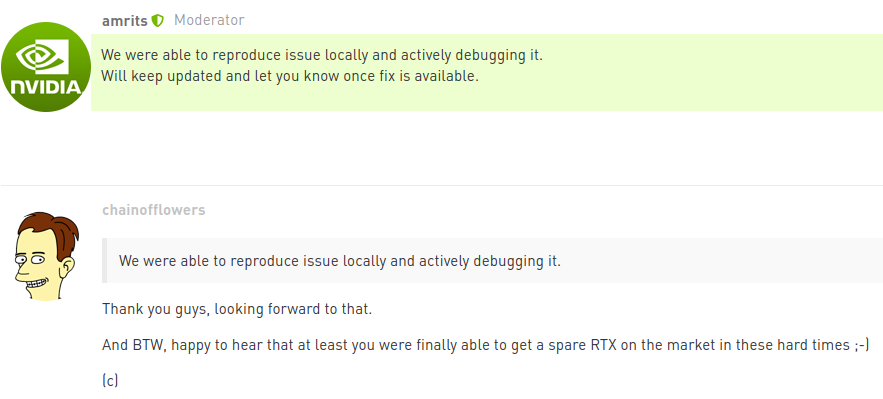This screenshot has width=883, height=399.
Task: Click the 'And BTW, happy to hear' paragraph
Action: 485,345
